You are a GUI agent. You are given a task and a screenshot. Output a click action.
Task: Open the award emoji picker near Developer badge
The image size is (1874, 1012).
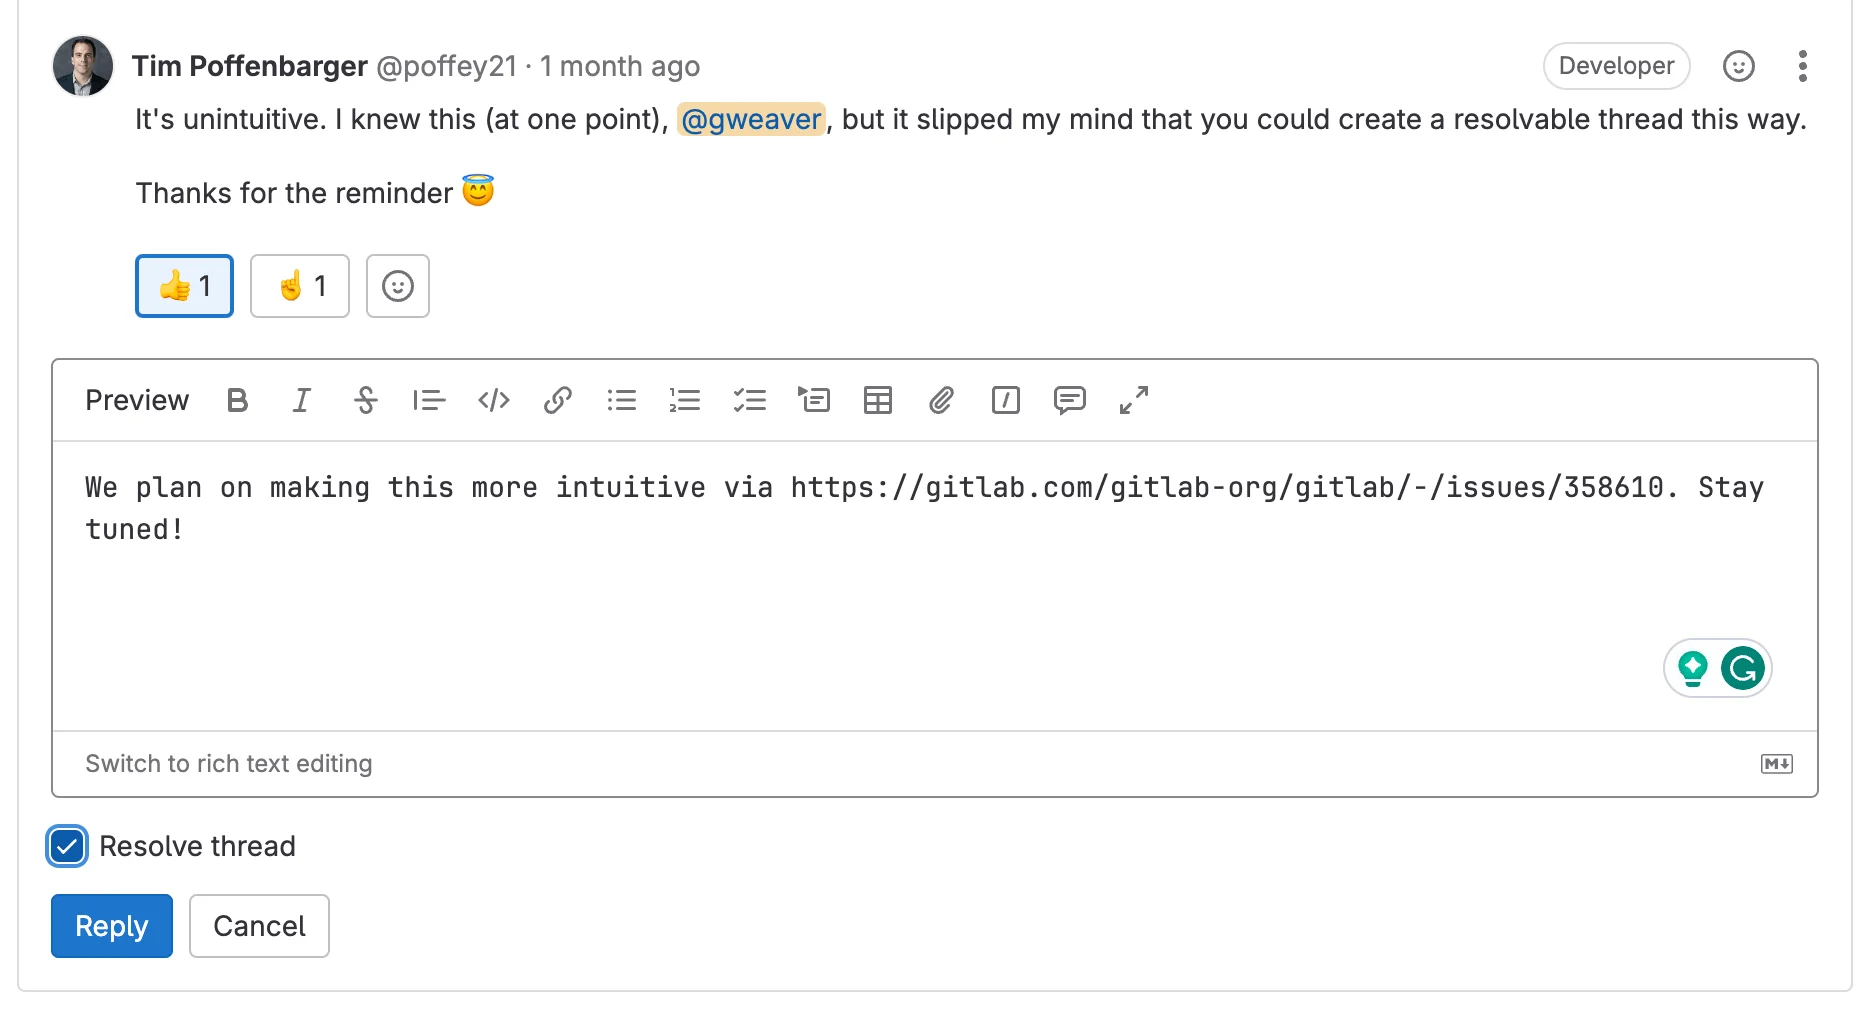coord(1738,66)
